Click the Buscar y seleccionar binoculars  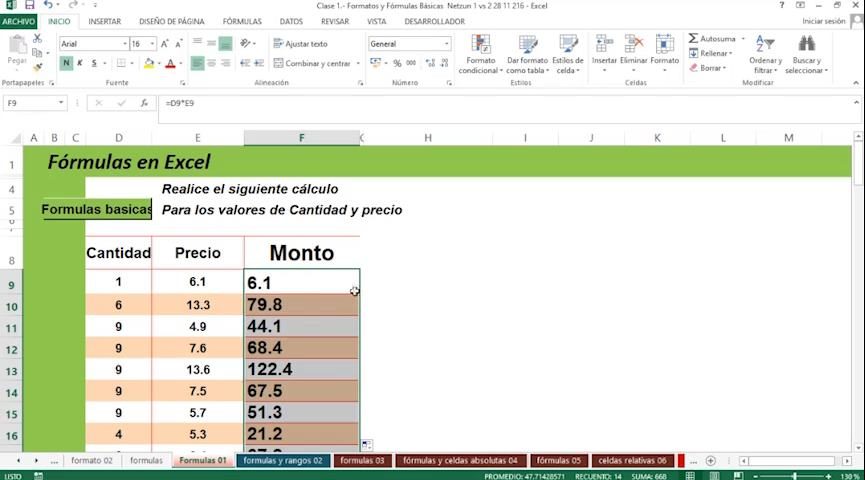click(x=806, y=44)
